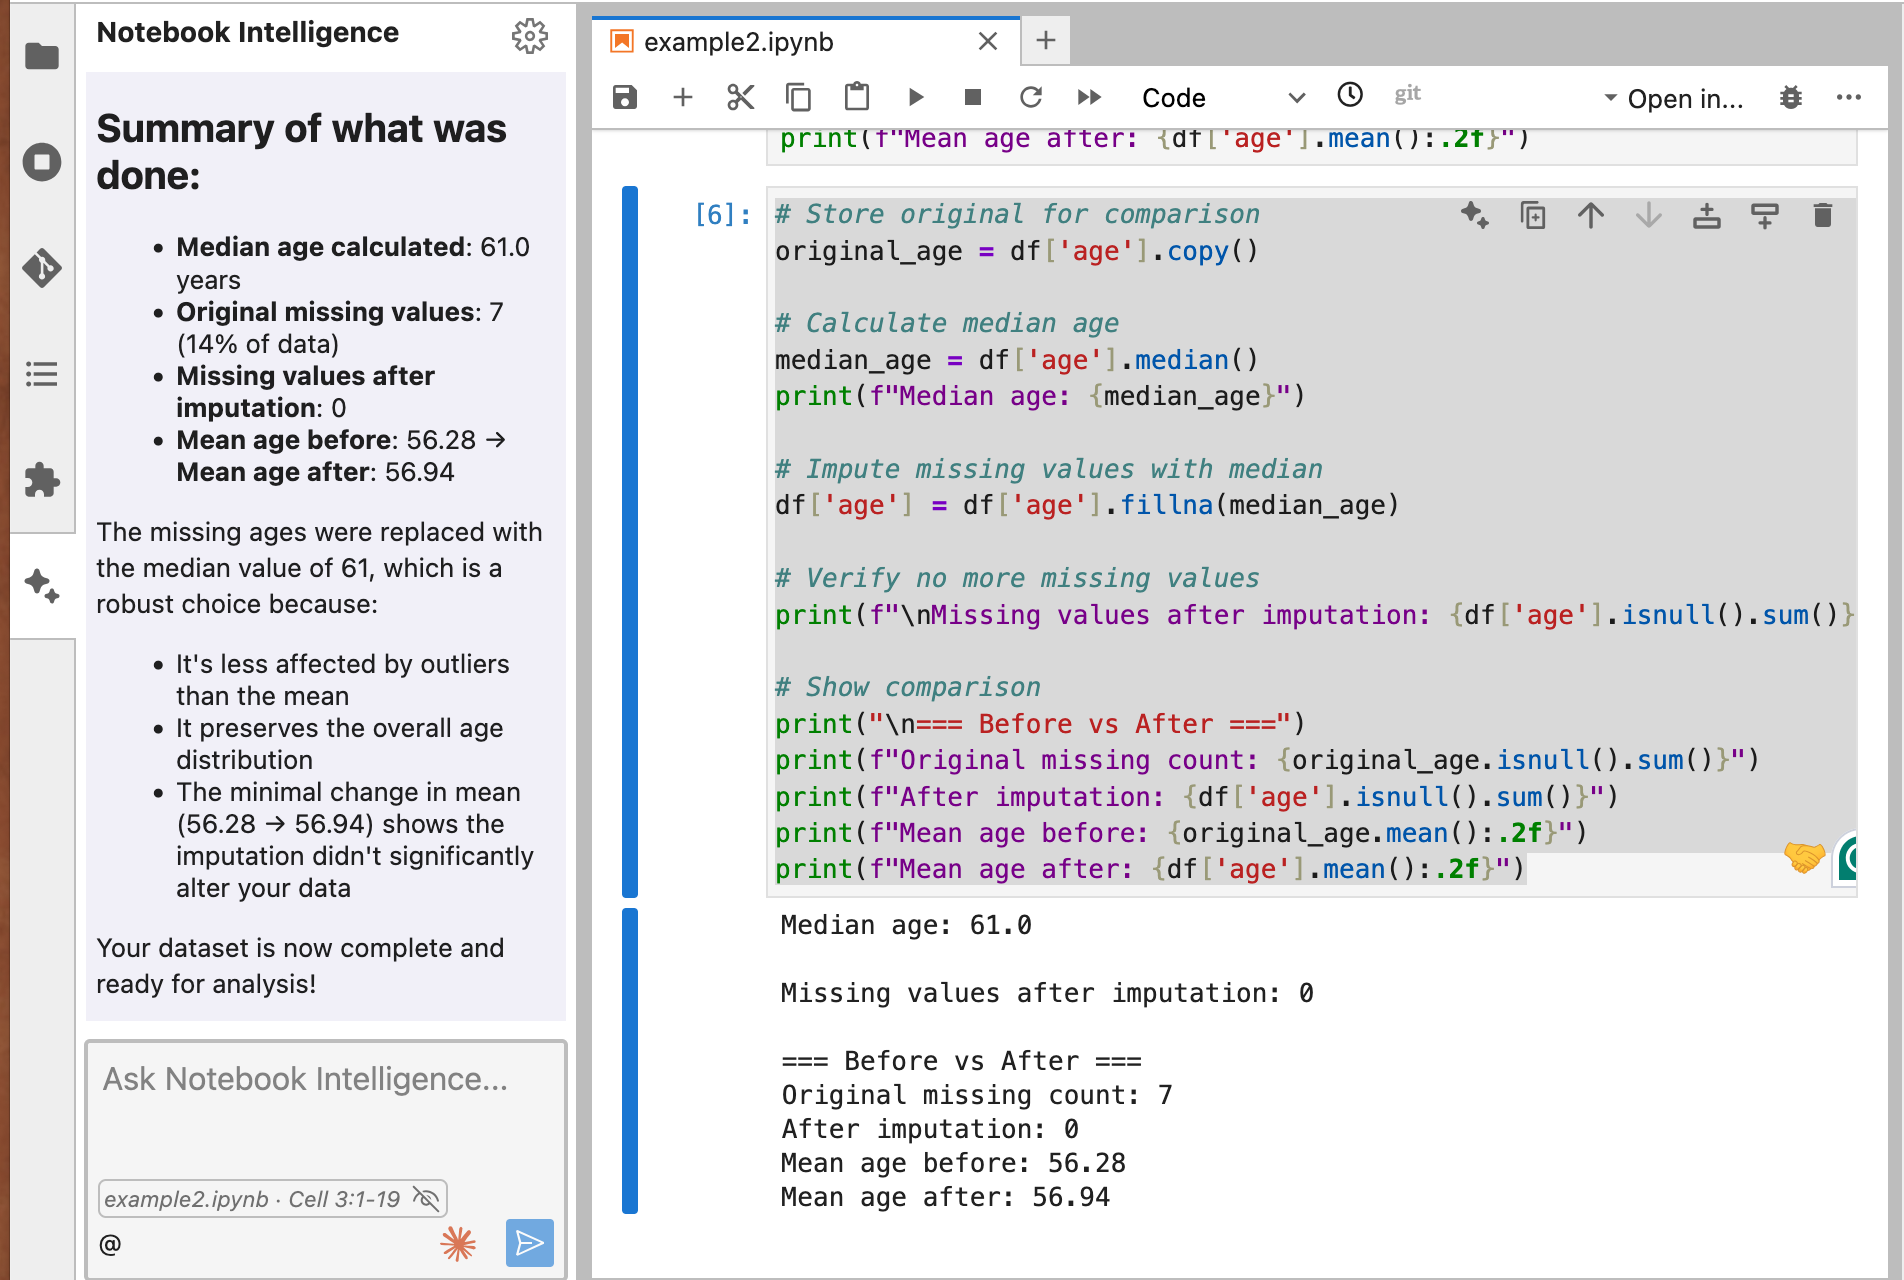Image resolution: width=1904 pixels, height=1280 pixels.
Task: Open a new launcher tab
Action: tap(1046, 41)
